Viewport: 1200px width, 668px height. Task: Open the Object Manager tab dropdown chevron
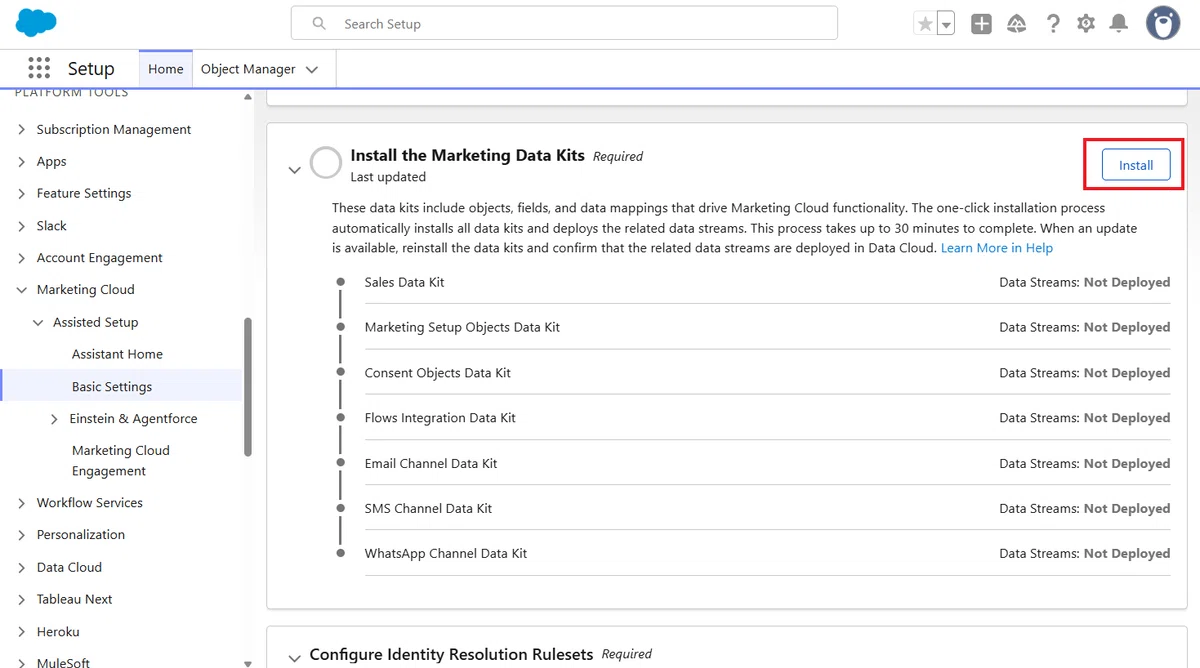tap(312, 69)
